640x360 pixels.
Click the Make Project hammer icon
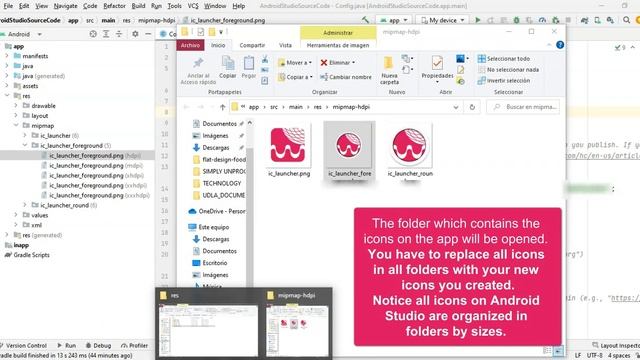point(365,20)
